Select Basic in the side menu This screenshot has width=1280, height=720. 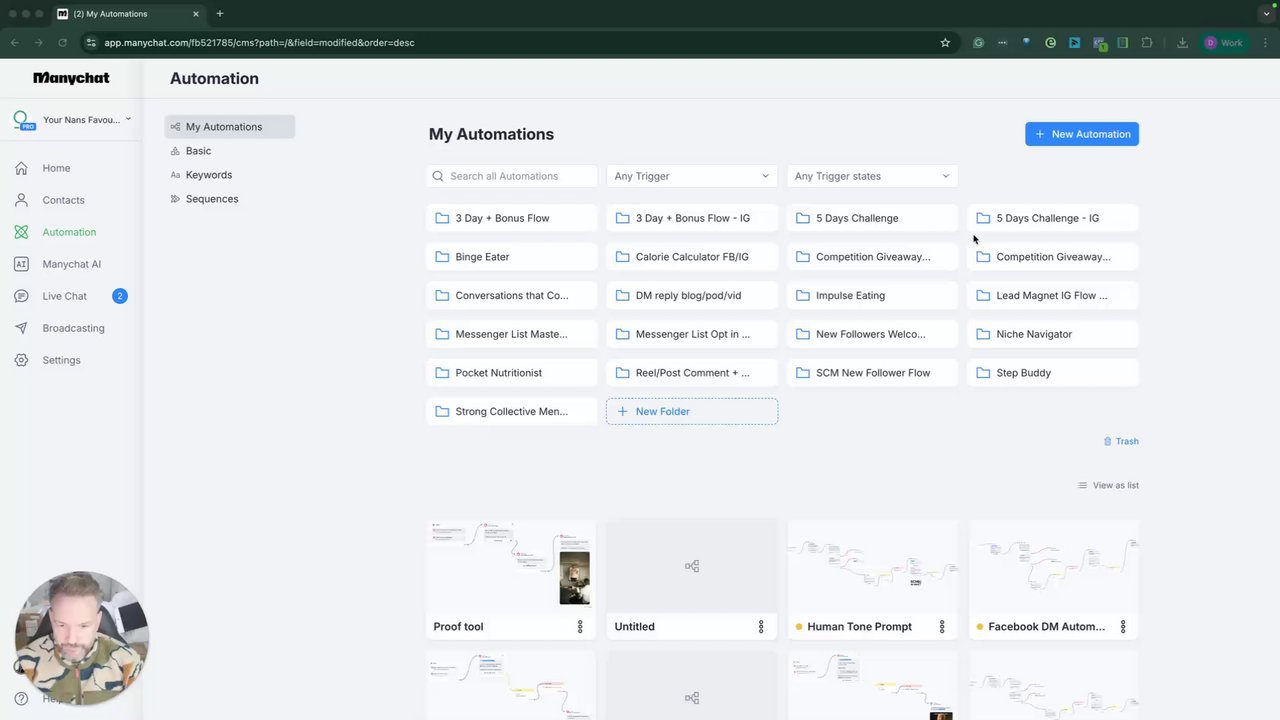(198, 151)
